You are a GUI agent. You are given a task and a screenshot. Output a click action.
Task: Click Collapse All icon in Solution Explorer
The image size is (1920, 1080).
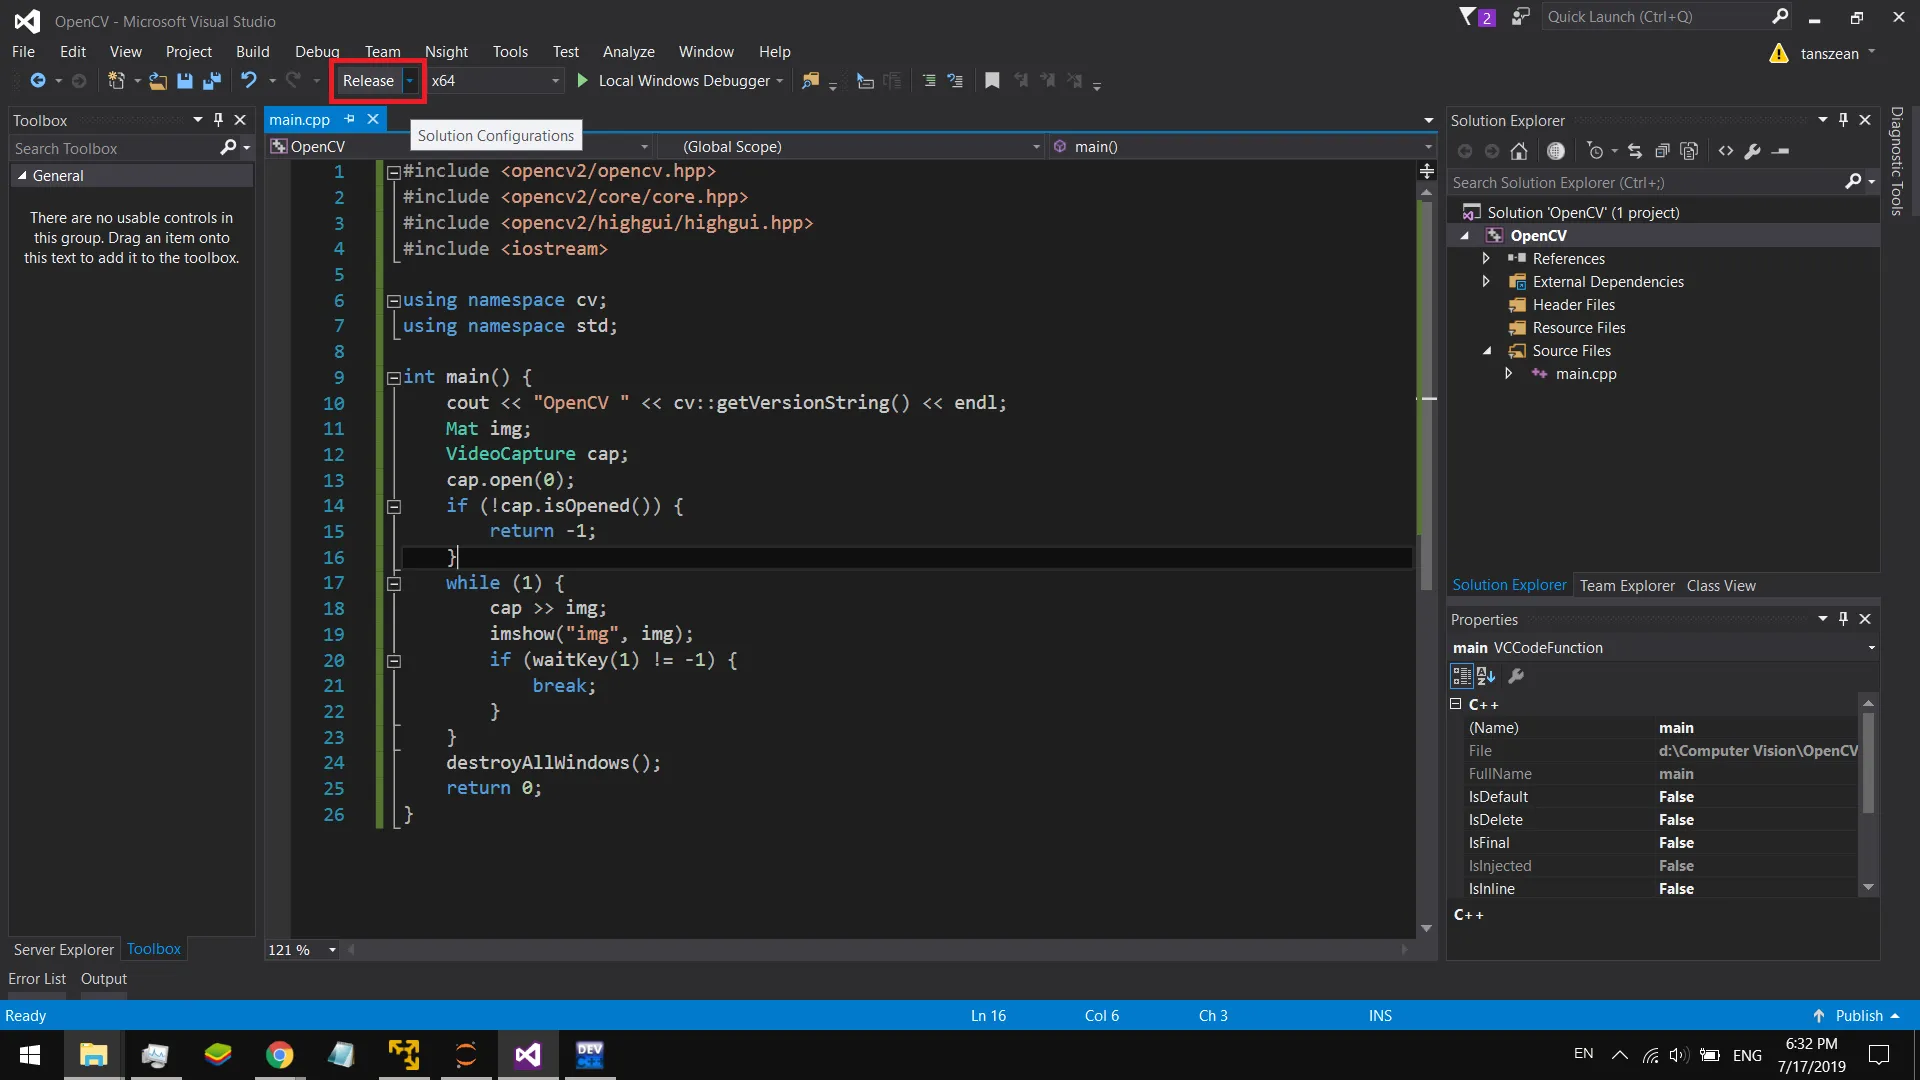[1662, 151]
